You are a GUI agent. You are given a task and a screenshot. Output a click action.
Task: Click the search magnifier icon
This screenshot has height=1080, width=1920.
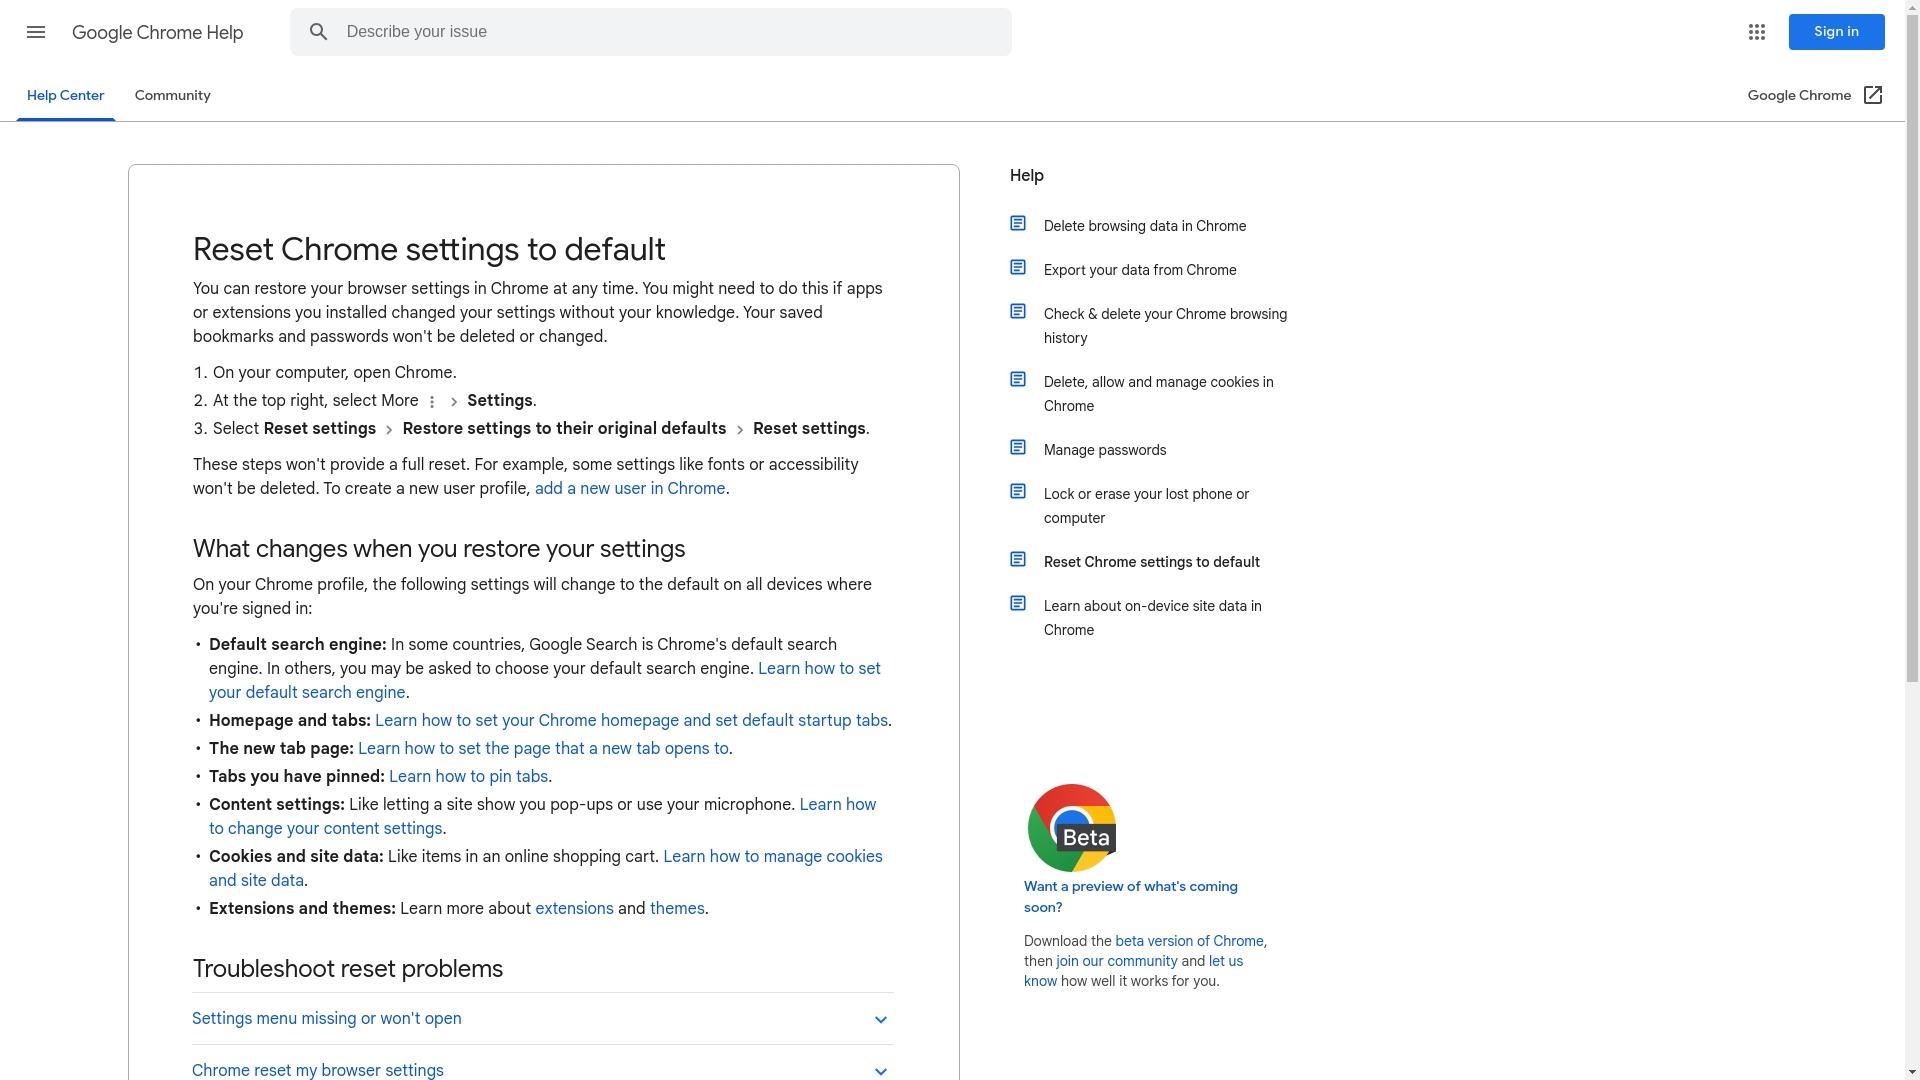click(318, 32)
